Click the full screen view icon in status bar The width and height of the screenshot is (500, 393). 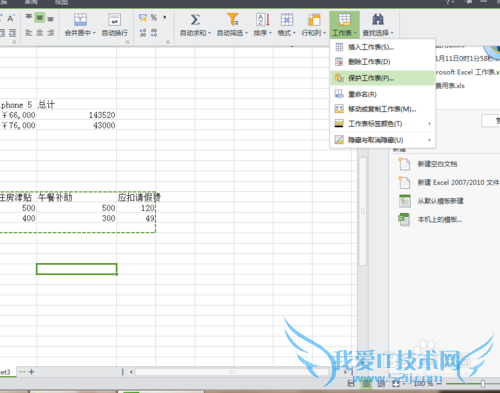tap(396, 384)
